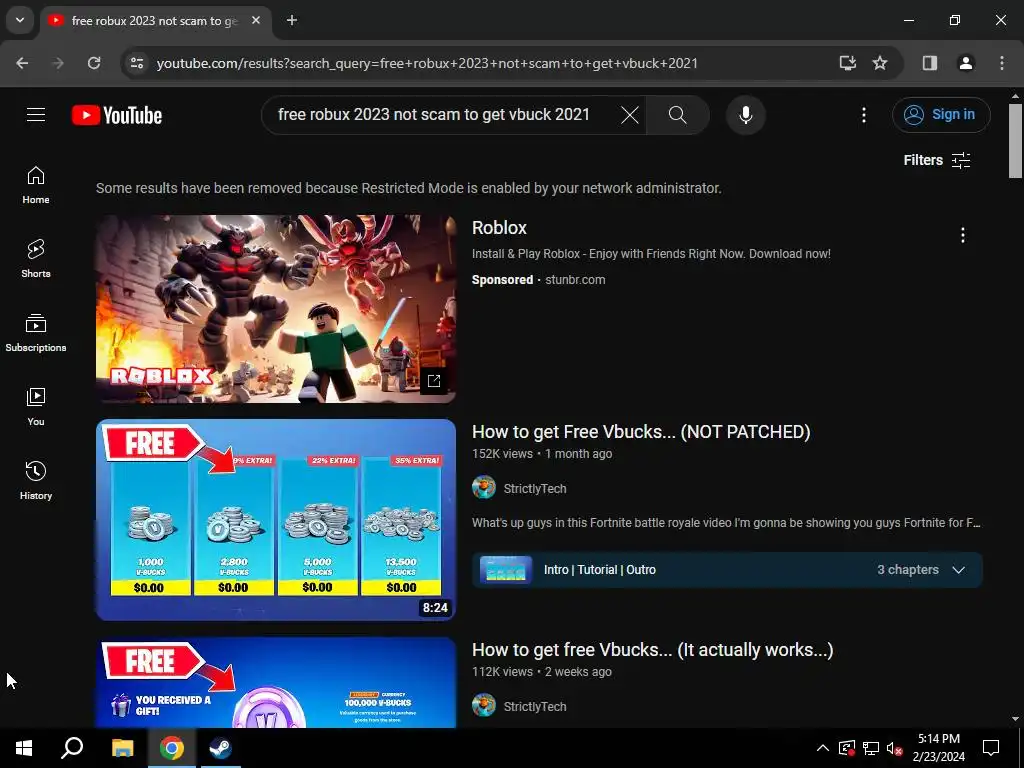Open the network tray icon
The width and height of the screenshot is (1024, 768).
point(871,748)
